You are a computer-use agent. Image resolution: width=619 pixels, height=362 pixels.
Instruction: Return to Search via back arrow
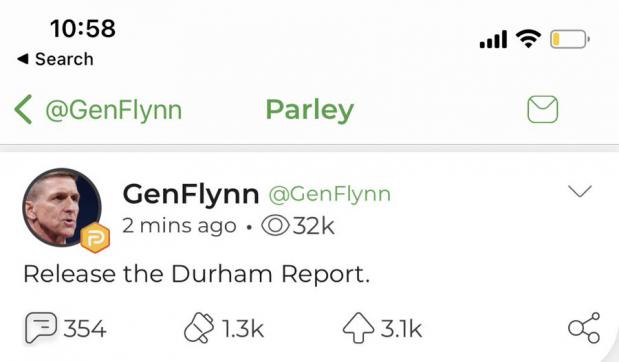coord(55,59)
